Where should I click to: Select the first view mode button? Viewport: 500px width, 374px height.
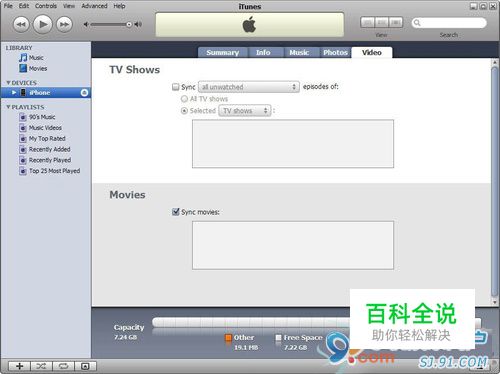pos(367,22)
